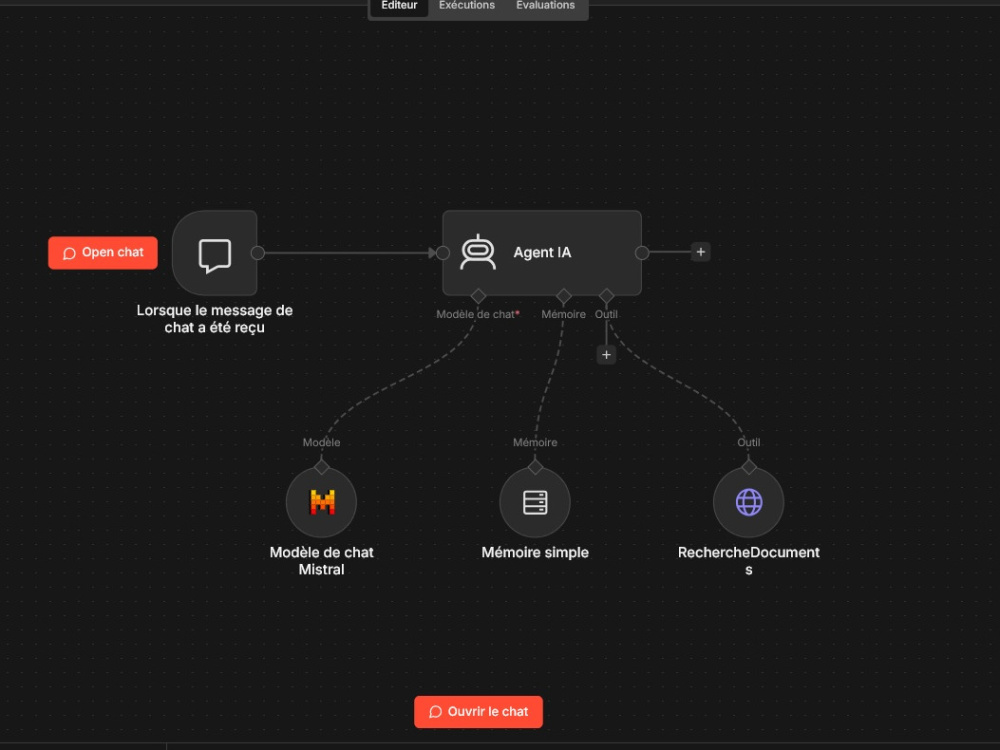Viewport: 1000px width, 750px height.
Task: Click the 'Mémoire simple' label
Action: pyautogui.click(x=535, y=552)
